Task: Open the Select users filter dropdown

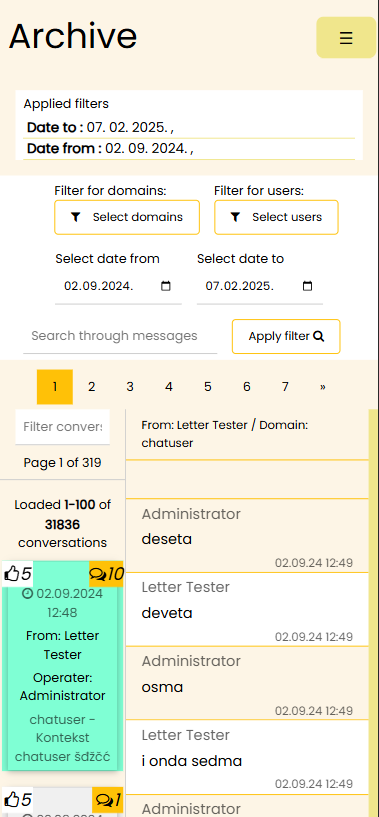Action: coord(276,217)
